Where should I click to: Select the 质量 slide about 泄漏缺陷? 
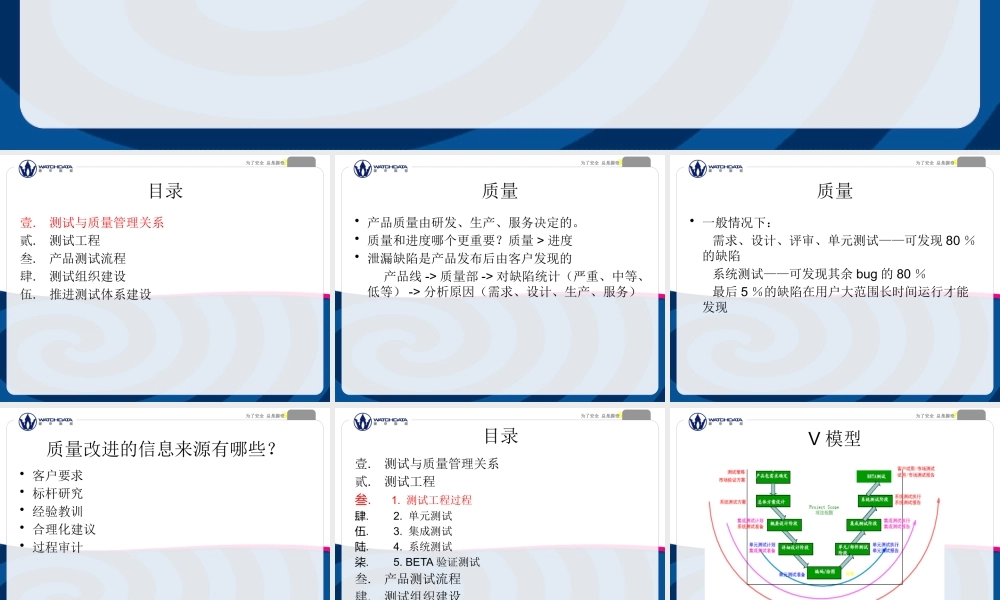[x=500, y=278]
